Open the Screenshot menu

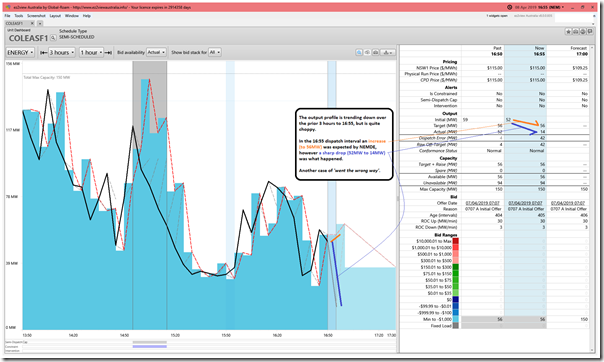click(36, 16)
